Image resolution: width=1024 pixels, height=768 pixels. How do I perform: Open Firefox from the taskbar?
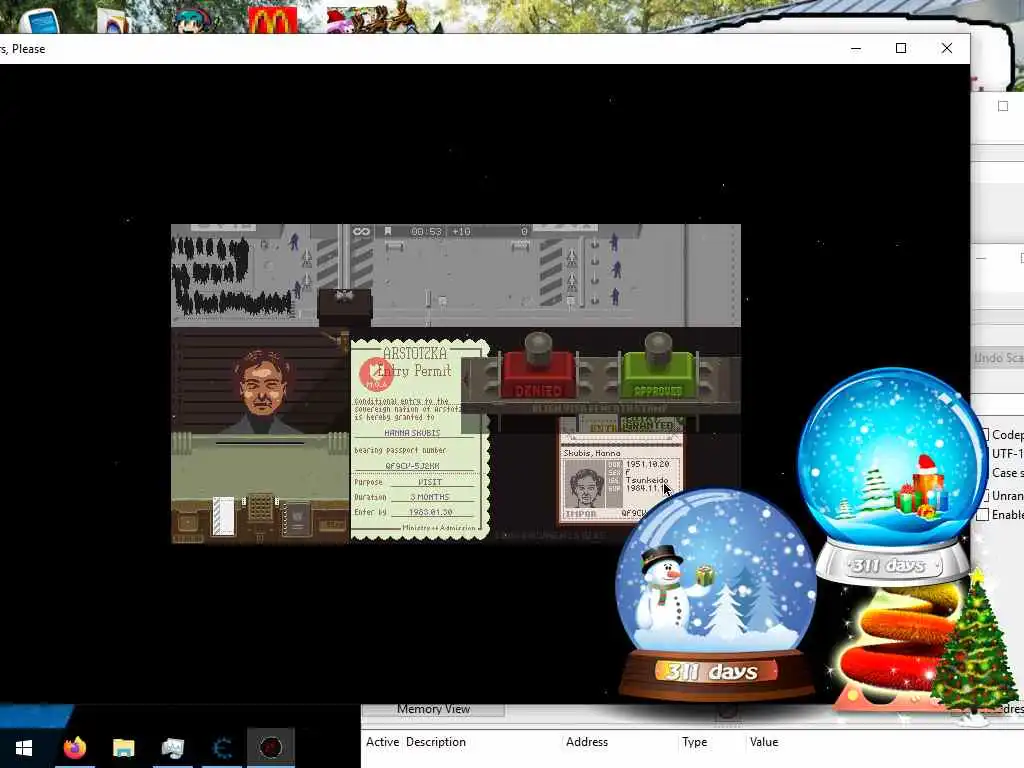[74, 747]
